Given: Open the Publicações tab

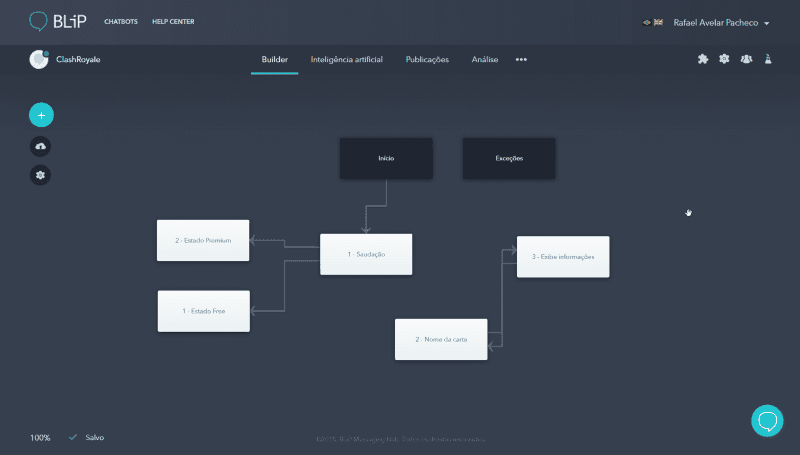Looking at the screenshot, I should (427, 60).
